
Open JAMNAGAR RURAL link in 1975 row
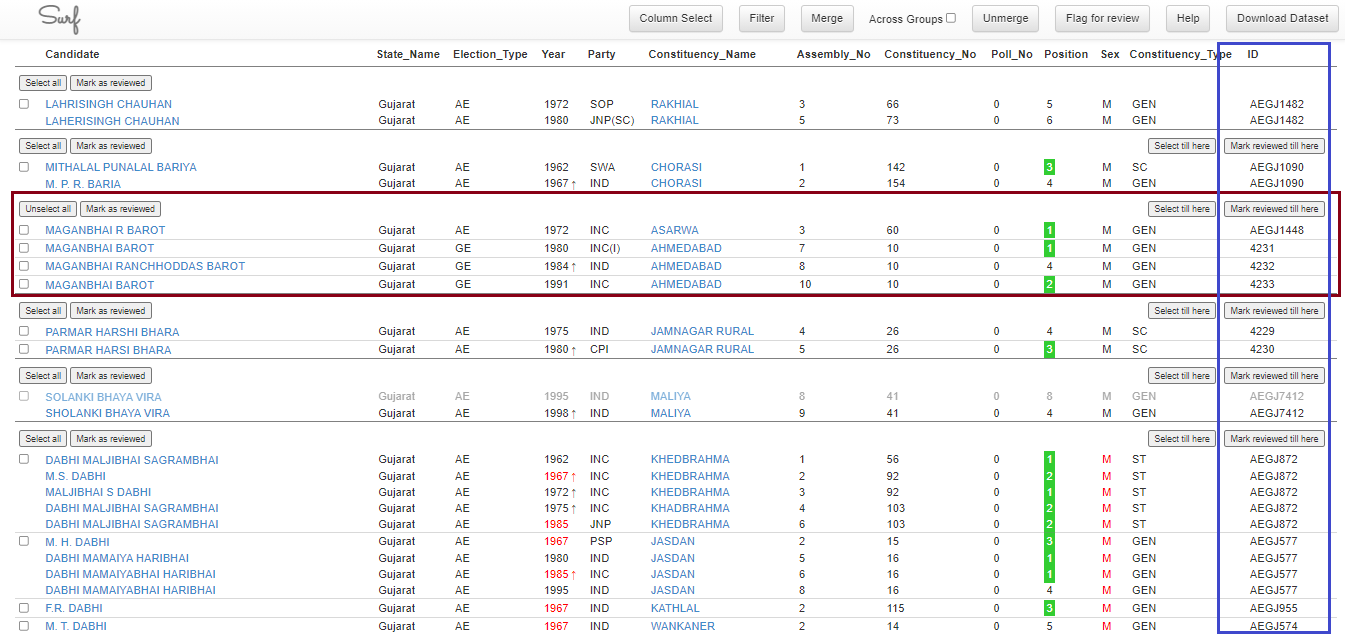[x=702, y=331]
